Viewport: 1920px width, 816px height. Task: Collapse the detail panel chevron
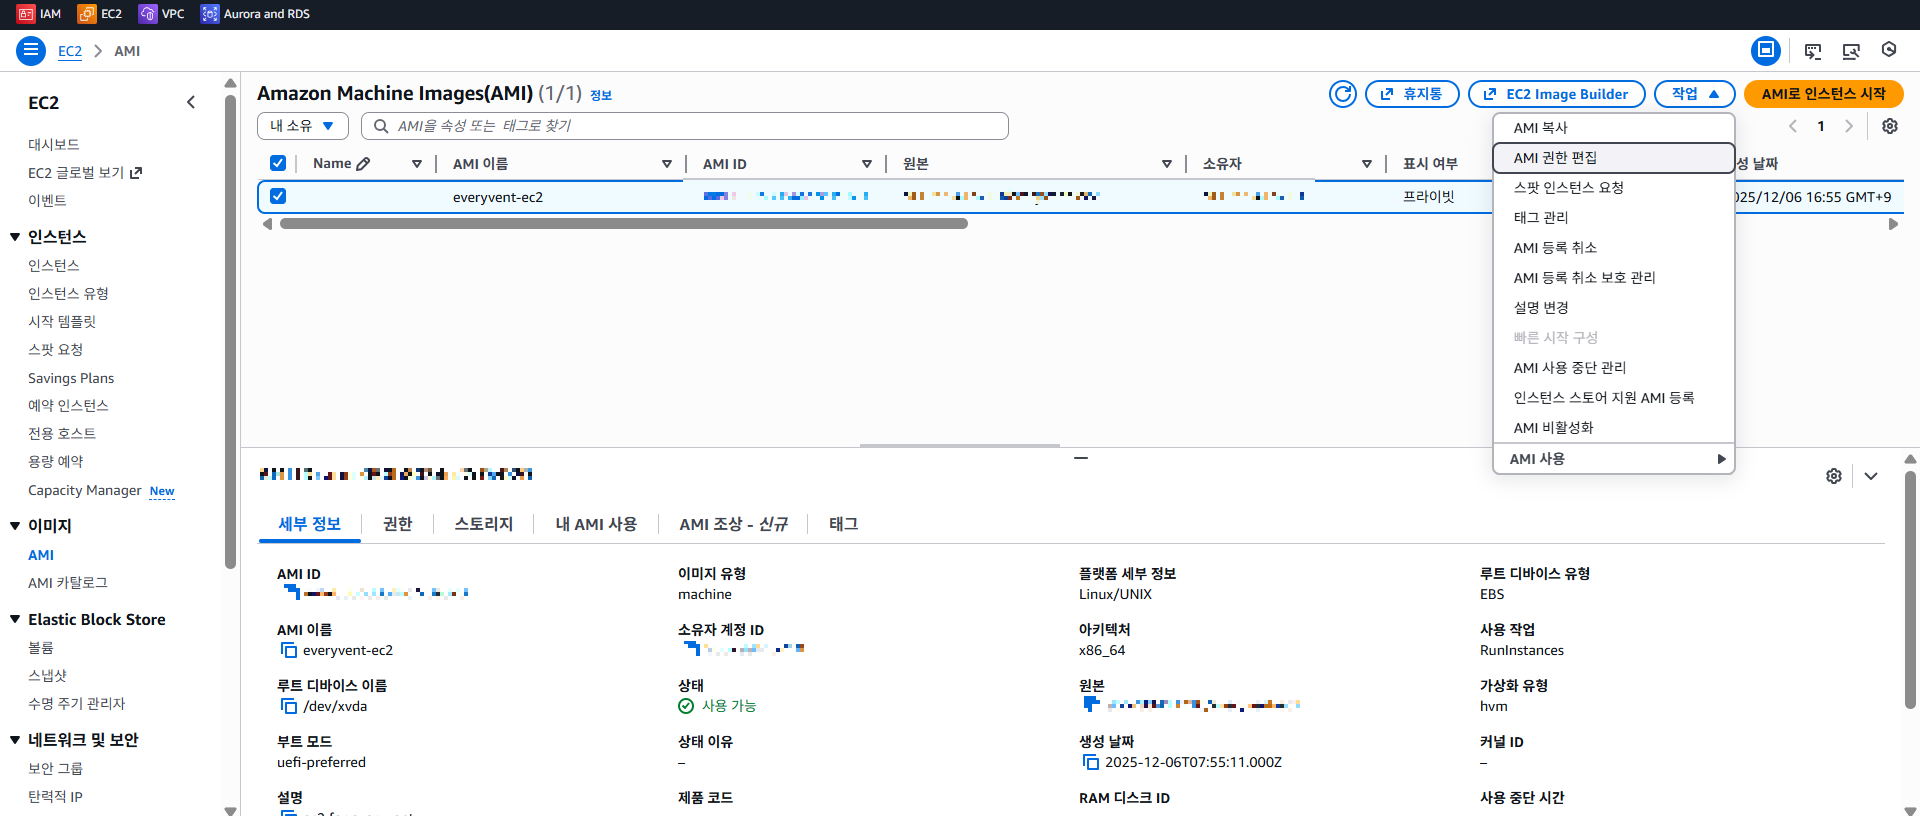[1871, 476]
